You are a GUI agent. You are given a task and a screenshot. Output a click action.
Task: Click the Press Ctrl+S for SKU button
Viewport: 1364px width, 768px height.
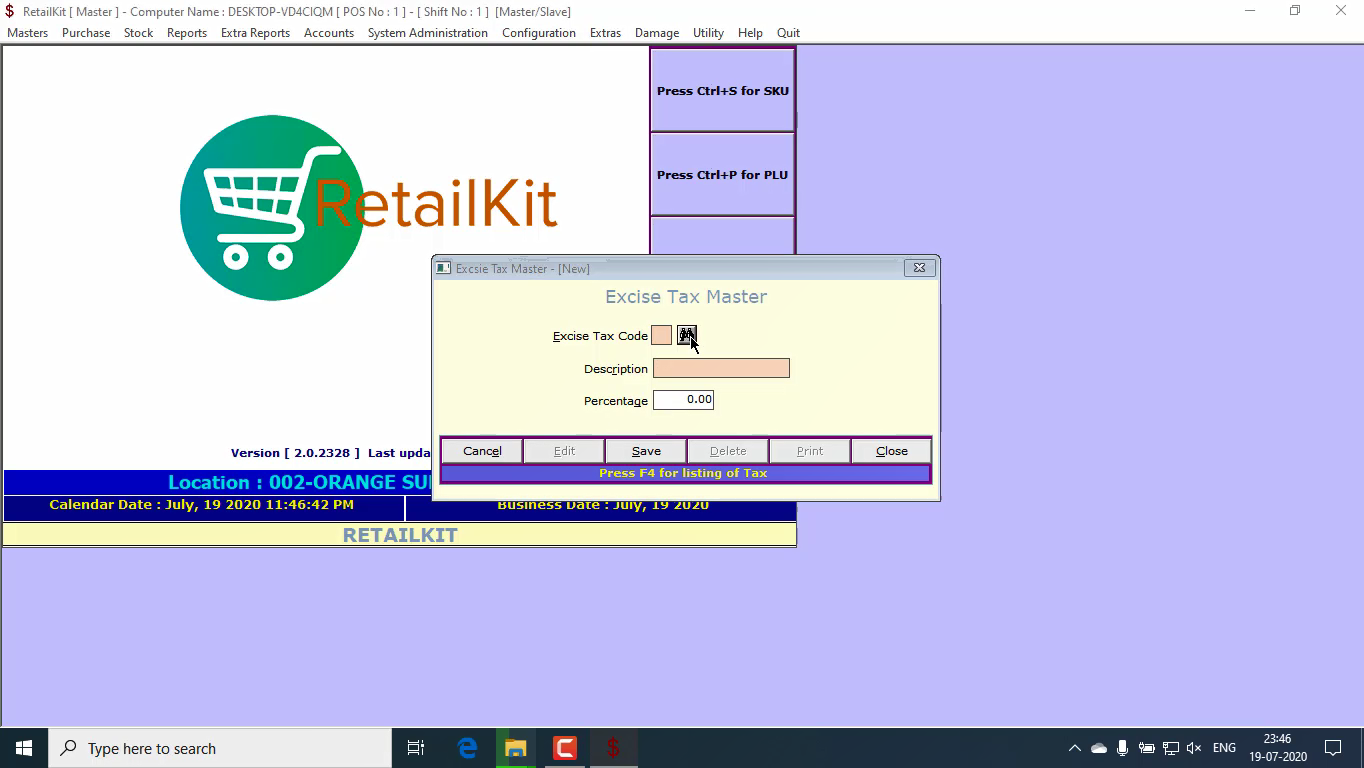722,90
